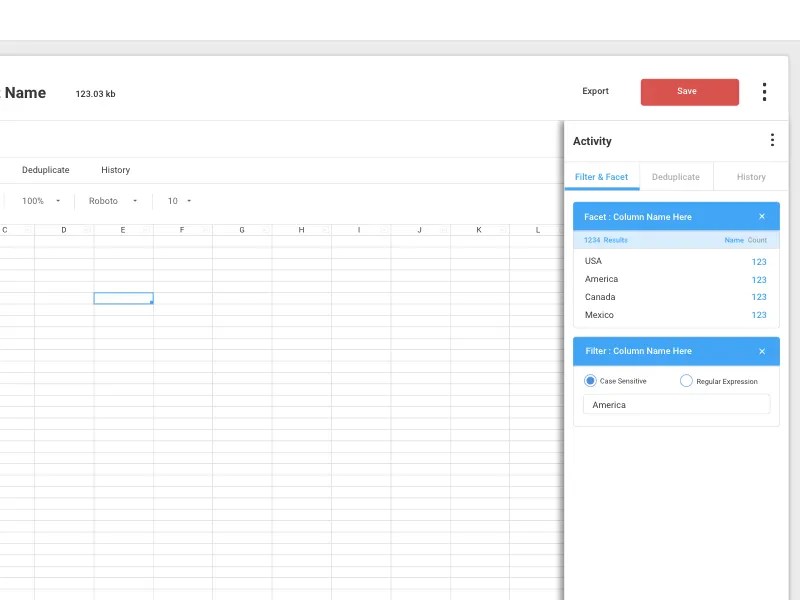
Task: Save the current spreadsheet
Action: [689, 91]
